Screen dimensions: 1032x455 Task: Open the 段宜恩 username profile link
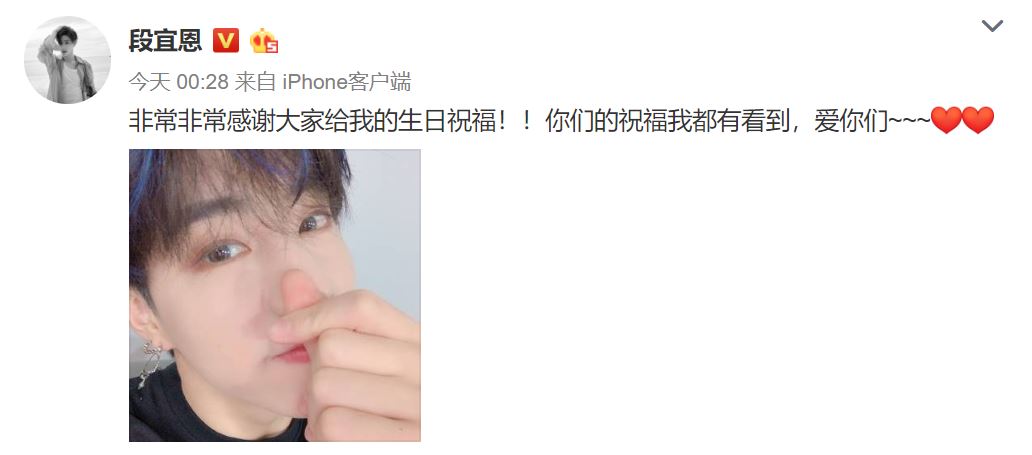point(165,41)
